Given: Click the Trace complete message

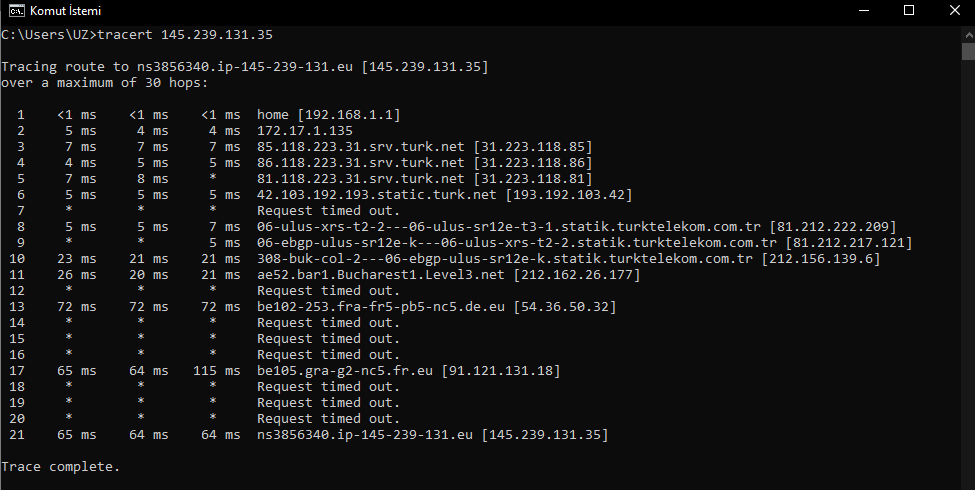Looking at the screenshot, I should click(x=60, y=467).
